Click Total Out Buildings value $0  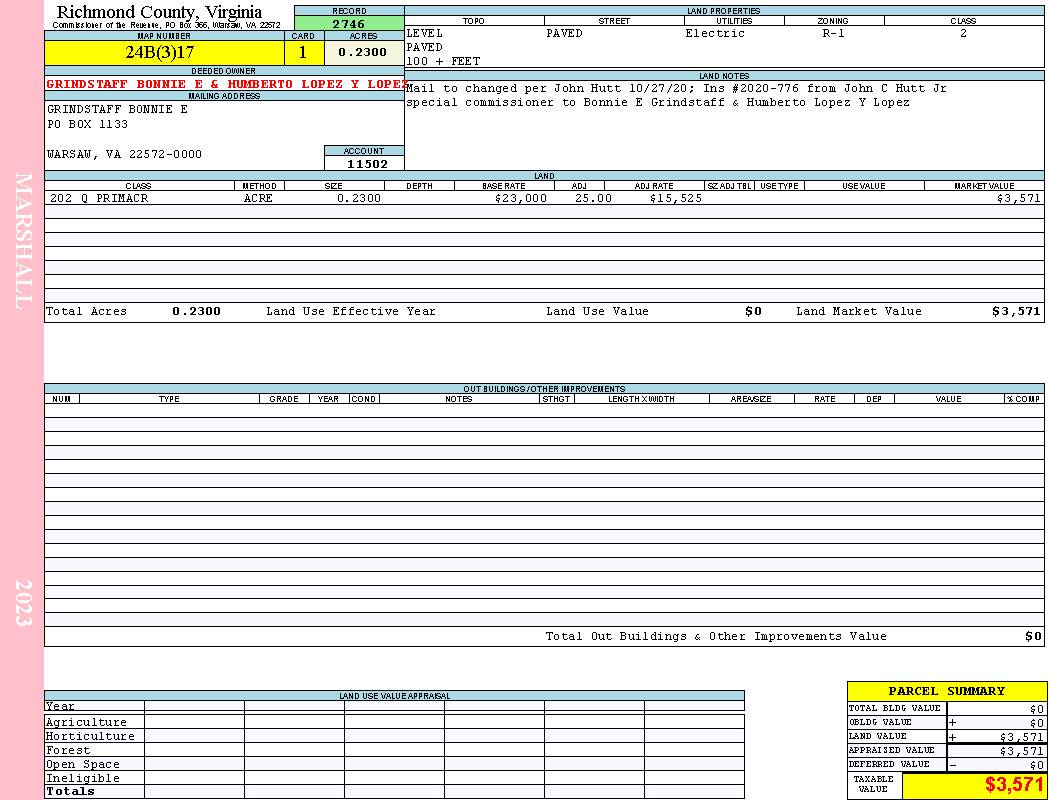click(x=1033, y=636)
